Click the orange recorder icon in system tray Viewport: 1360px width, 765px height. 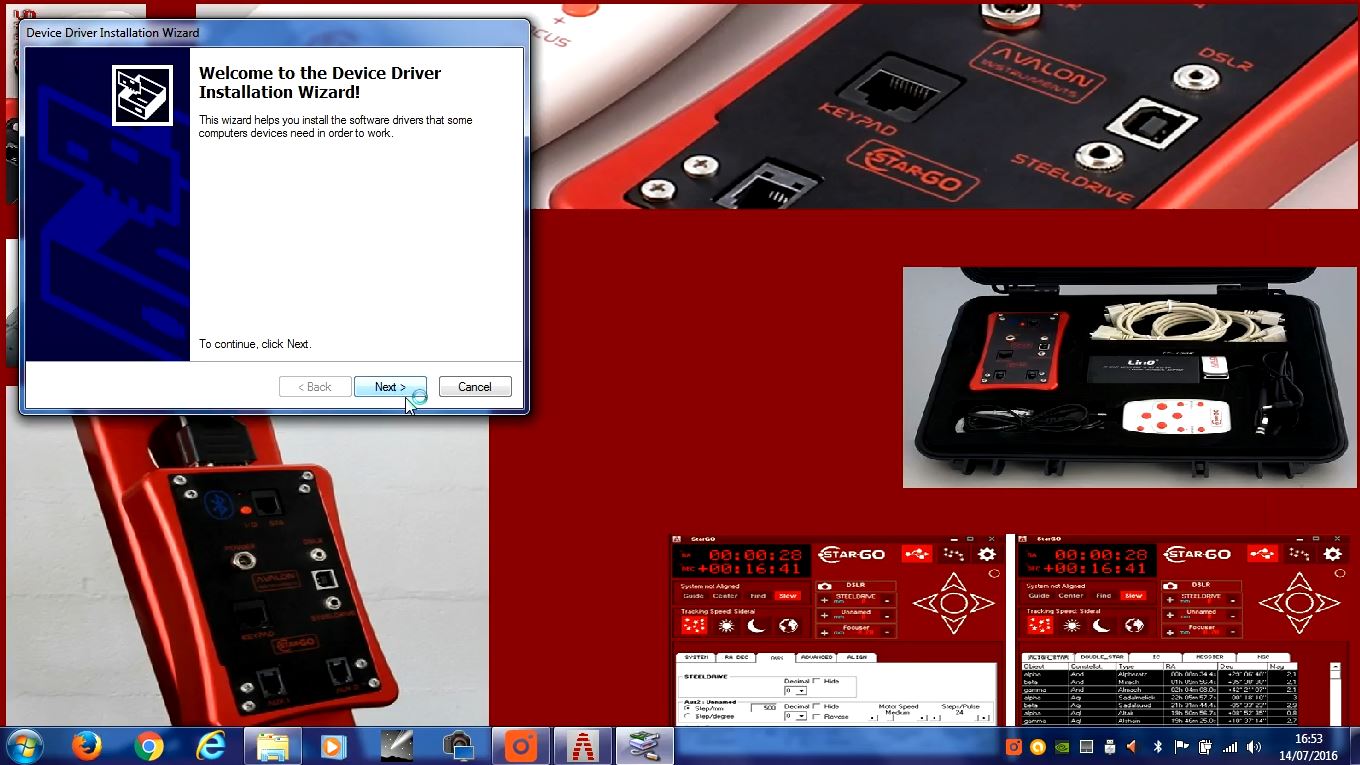(x=1013, y=747)
